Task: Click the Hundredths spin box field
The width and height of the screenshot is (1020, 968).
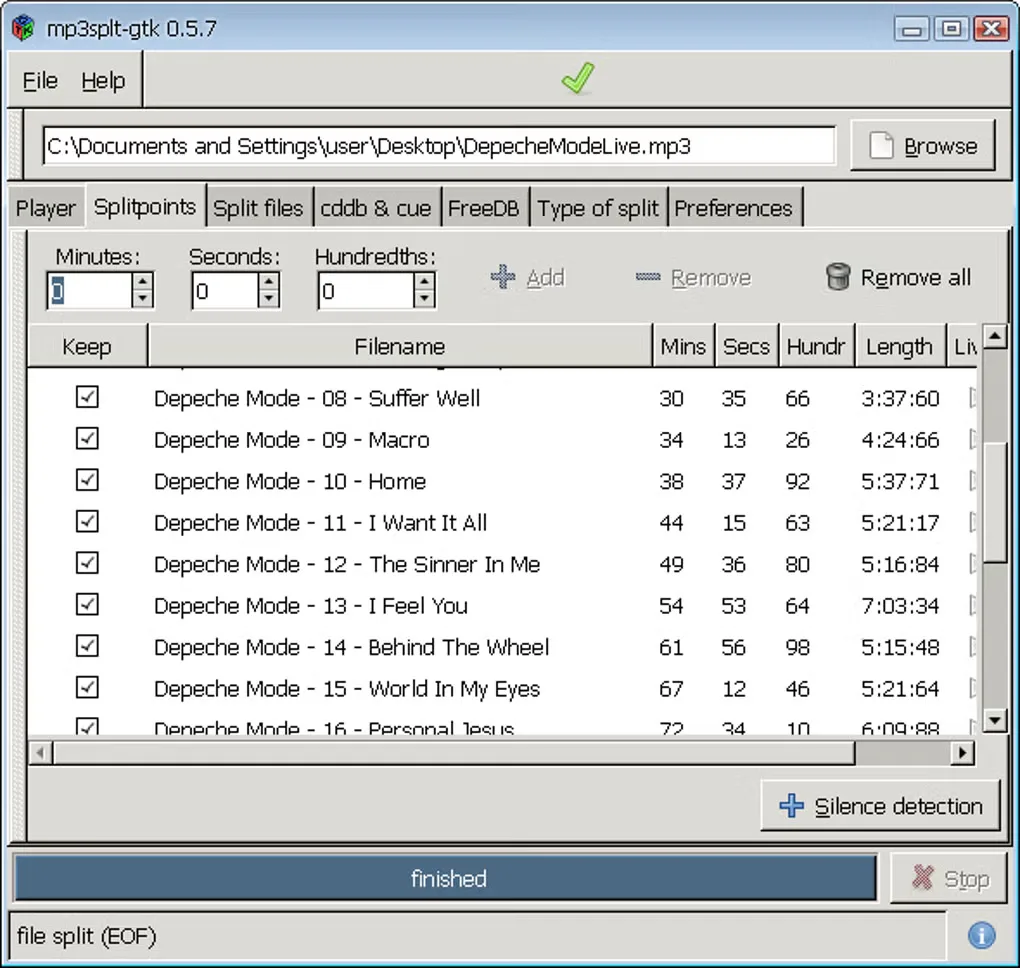Action: [366, 290]
